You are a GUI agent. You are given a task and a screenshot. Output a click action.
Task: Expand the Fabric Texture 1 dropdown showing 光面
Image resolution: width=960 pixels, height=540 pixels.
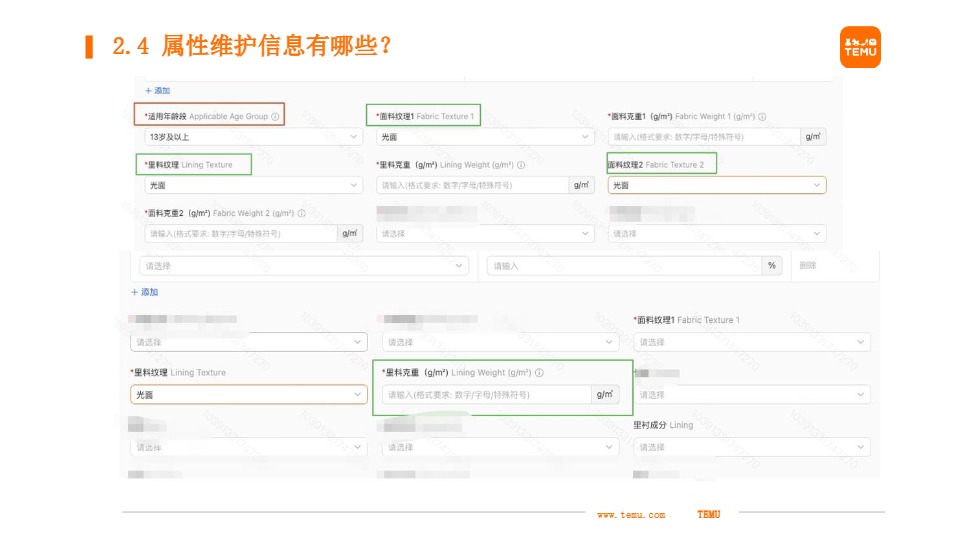tap(484, 137)
